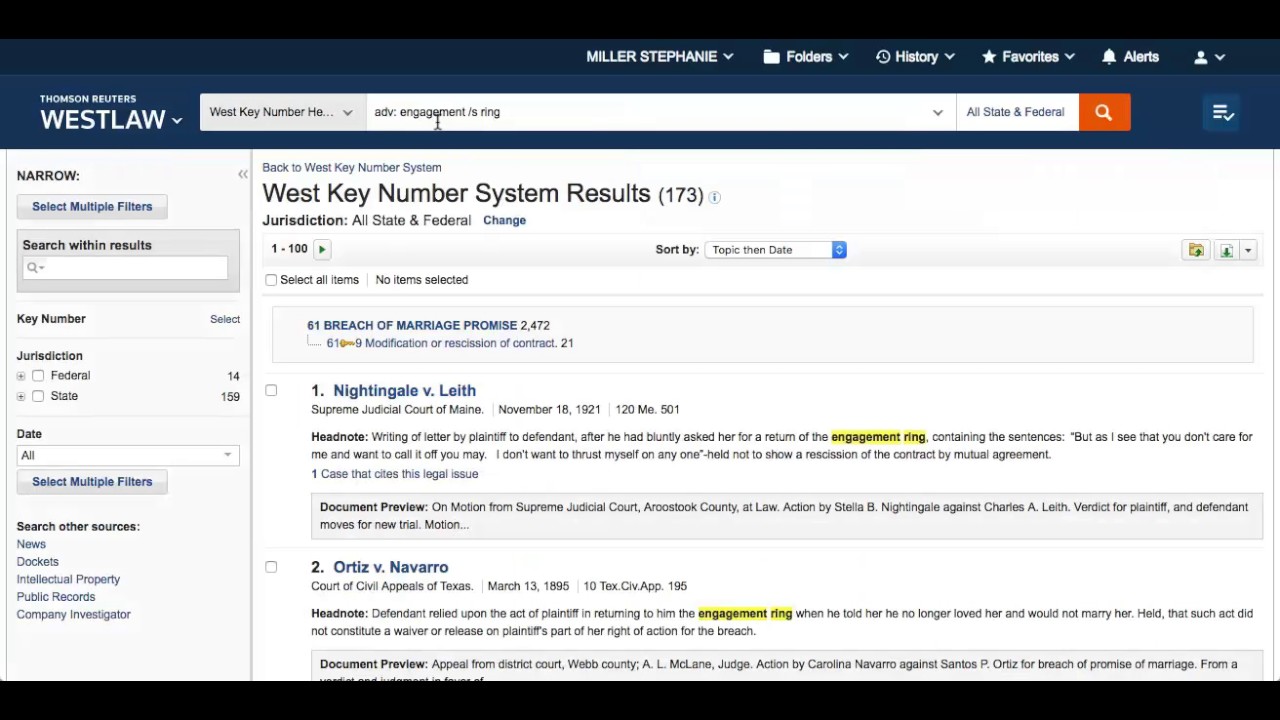The image size is (1280, 720).
Task: Open the History clock menu
Action: click(x=915, y=57)
